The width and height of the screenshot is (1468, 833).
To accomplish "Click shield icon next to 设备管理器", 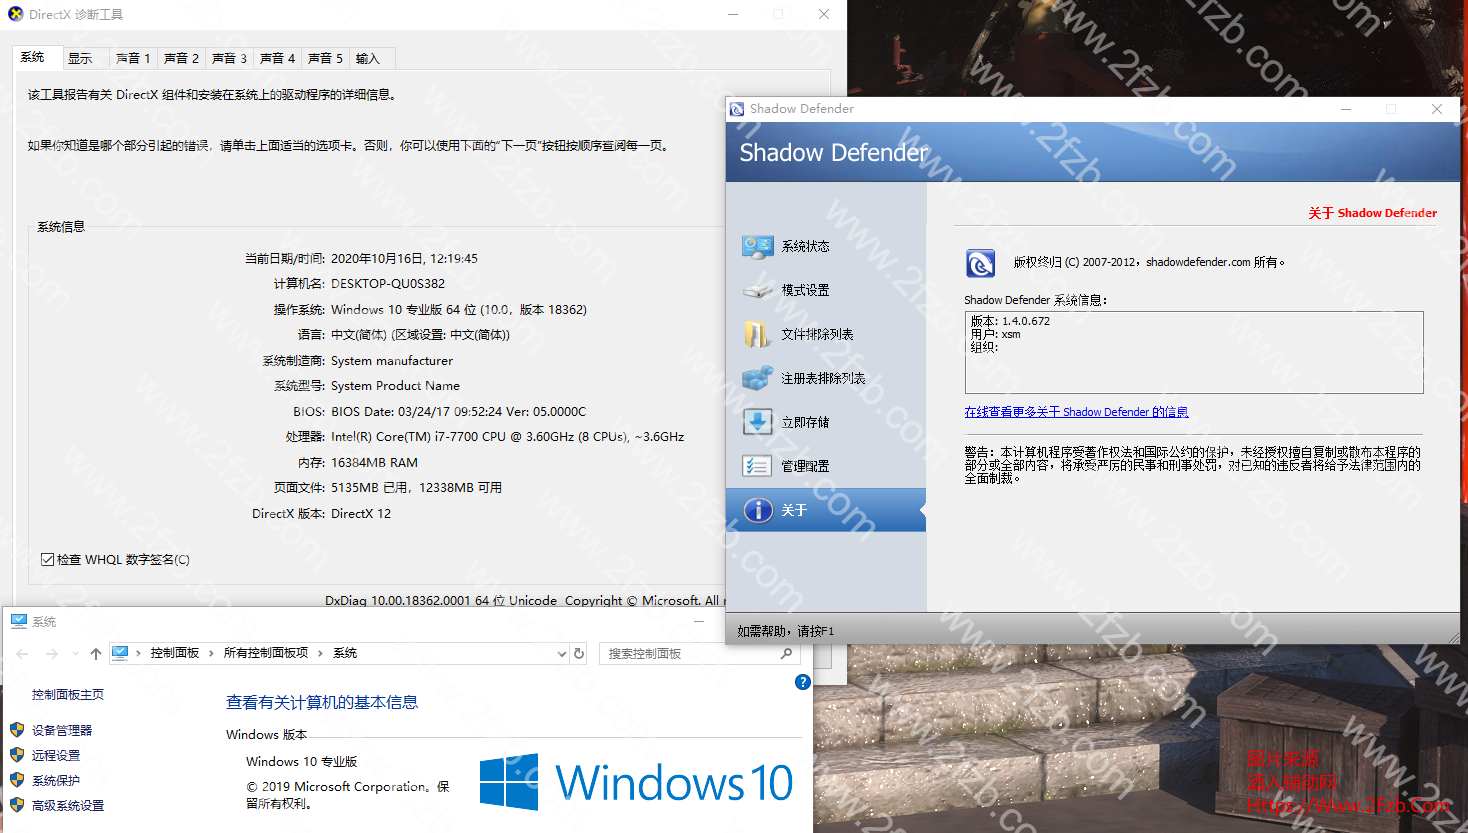I will [x=17, y=730].
